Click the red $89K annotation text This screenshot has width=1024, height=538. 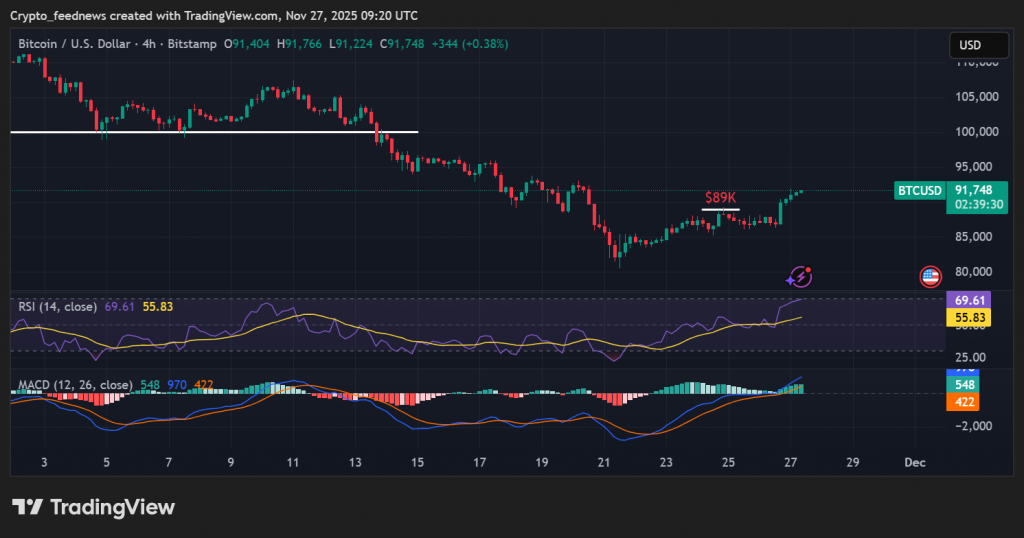pos(720,197)
